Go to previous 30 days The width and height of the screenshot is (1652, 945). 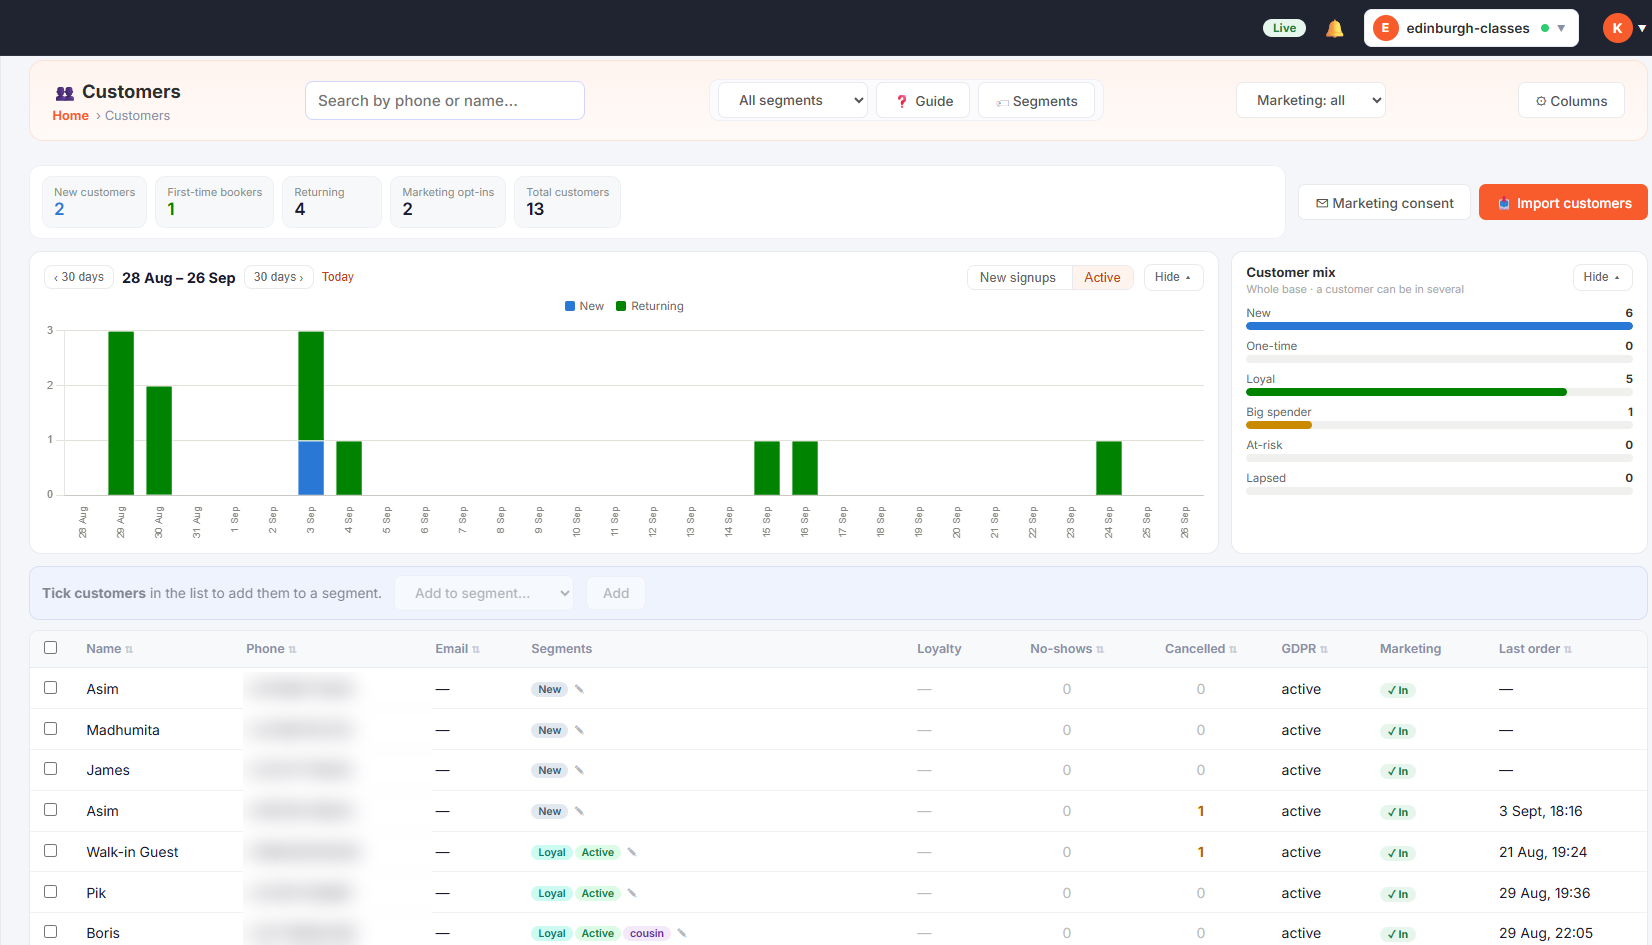tap(79, 277)
